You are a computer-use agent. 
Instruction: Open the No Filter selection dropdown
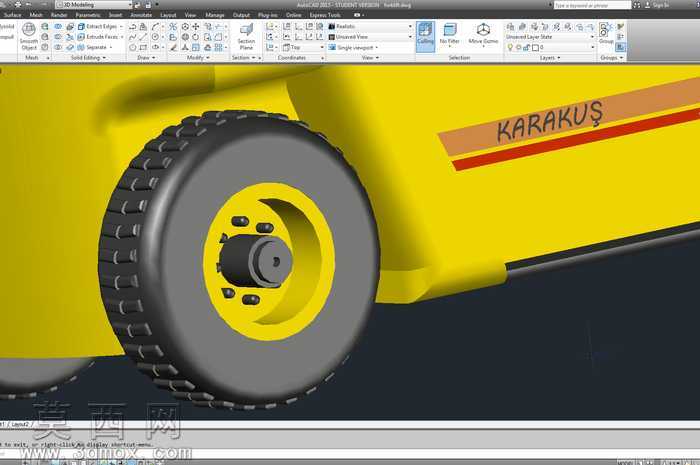(x=450, y=35)
